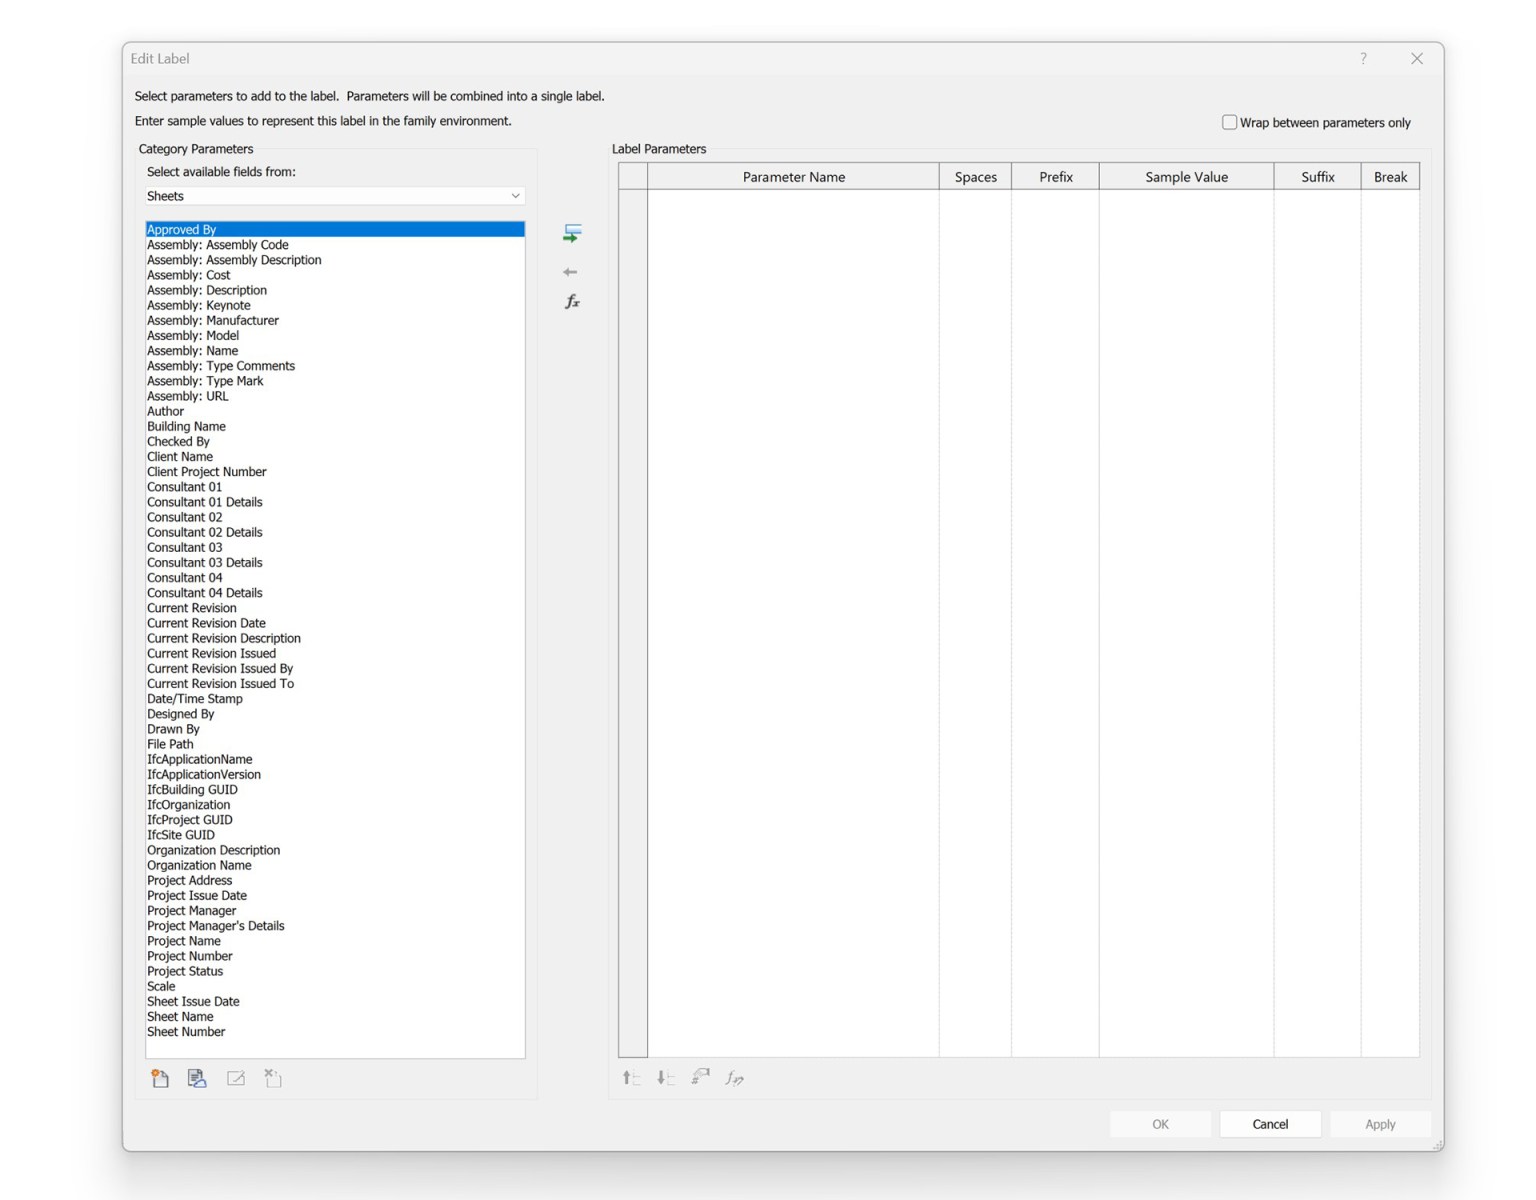
Task: Click the Cancel button
Action: tap(1270, 1124)
